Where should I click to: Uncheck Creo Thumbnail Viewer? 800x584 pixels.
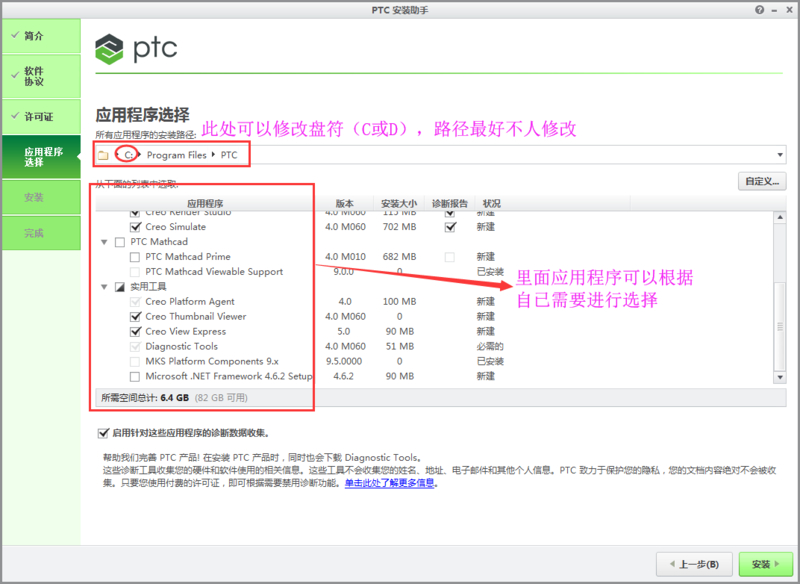(135, 317)
